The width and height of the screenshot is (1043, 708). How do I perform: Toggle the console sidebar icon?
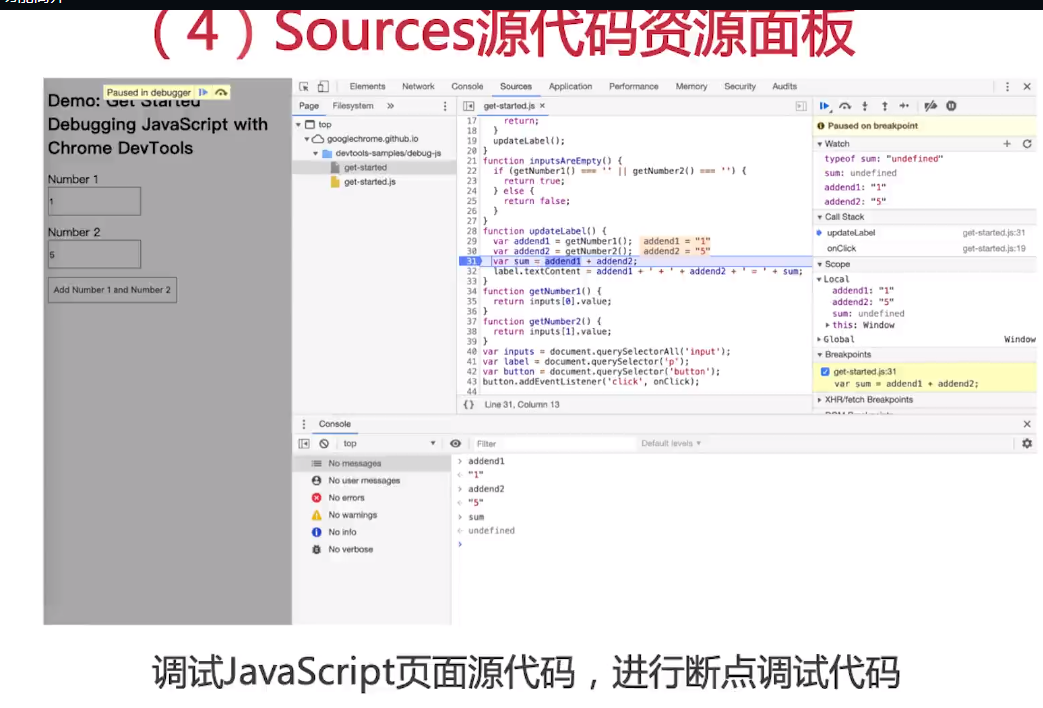tap(304, 444)
